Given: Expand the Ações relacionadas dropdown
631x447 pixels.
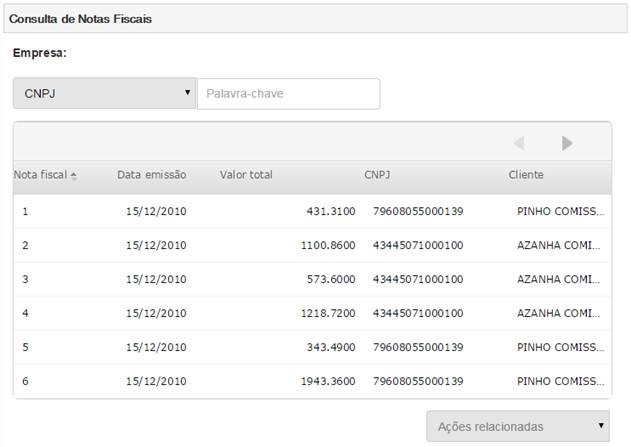Looking at the screenshot, I should pyautogui.click(x=518, y=426).
